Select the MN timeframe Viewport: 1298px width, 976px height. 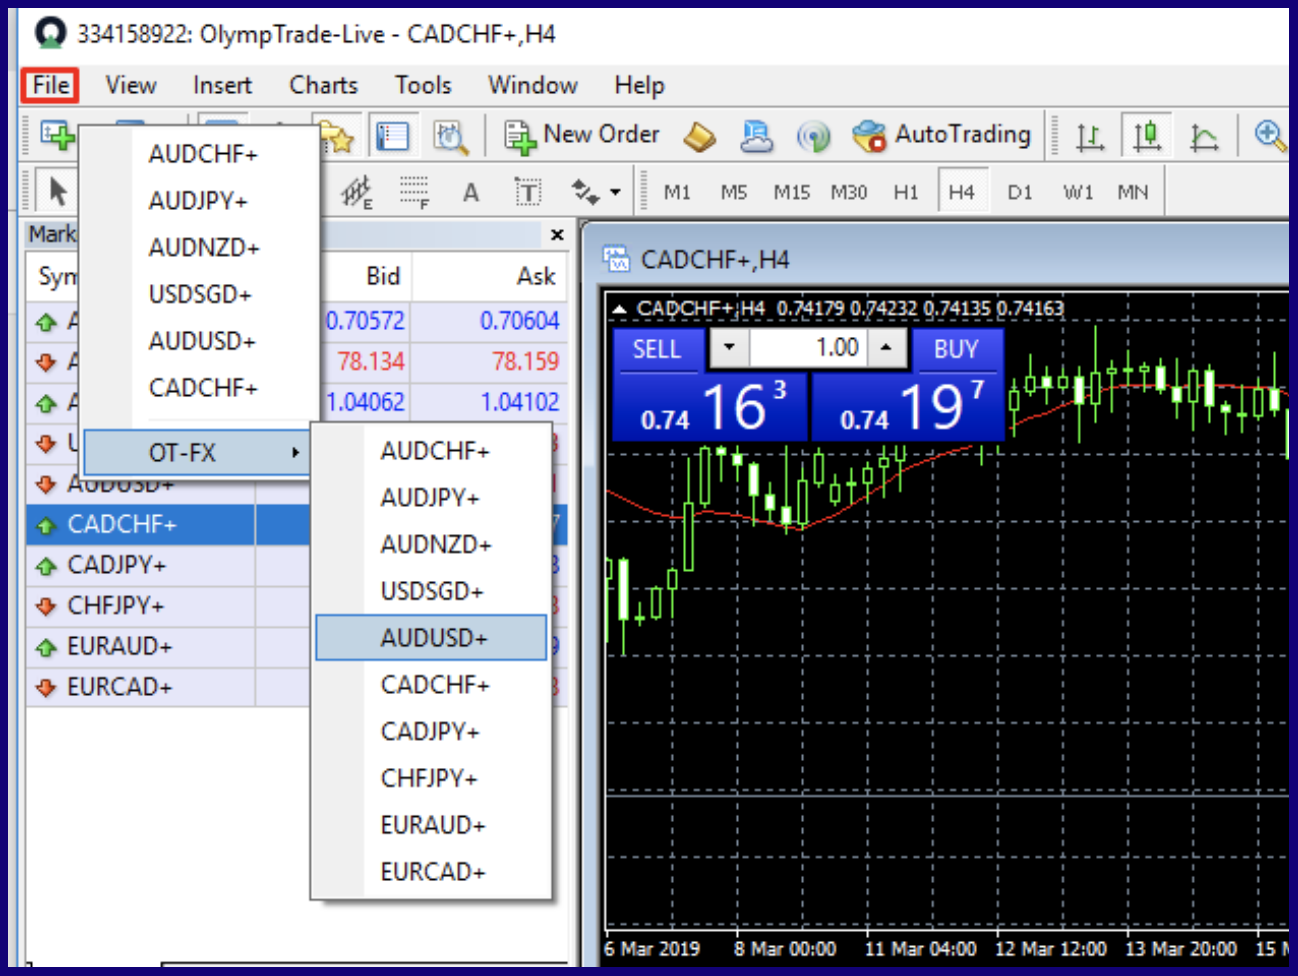click(x=1132, y=192)
